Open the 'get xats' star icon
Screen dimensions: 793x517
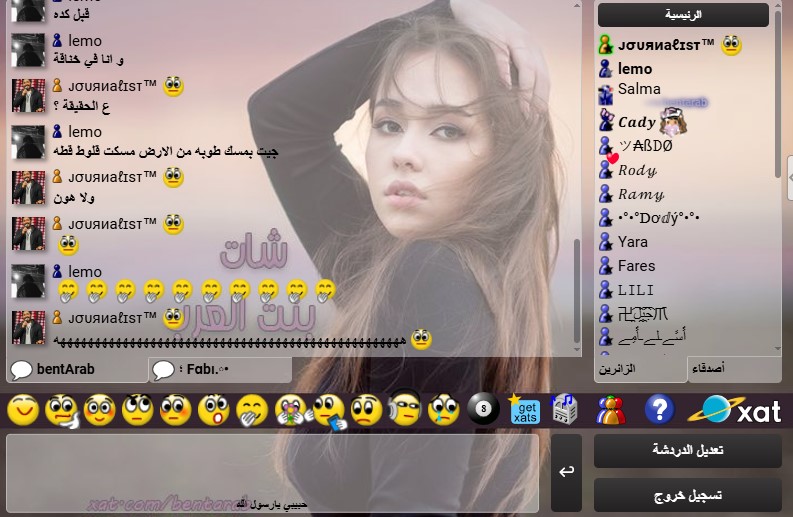point(524,410)
